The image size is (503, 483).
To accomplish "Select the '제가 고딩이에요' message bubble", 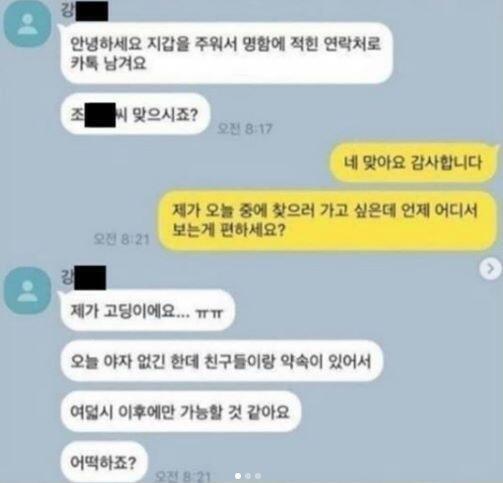I will pyautogui.click(x=147, y=310).
